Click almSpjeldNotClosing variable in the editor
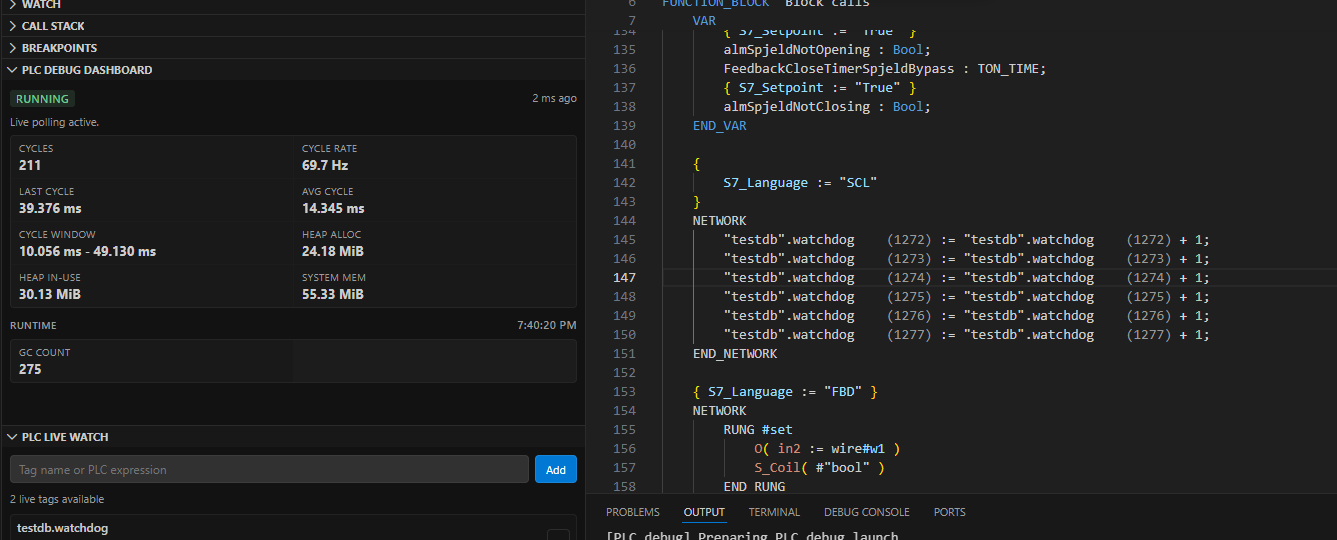This screenshot has height=540, width=1337. click(x=797, y=107)
